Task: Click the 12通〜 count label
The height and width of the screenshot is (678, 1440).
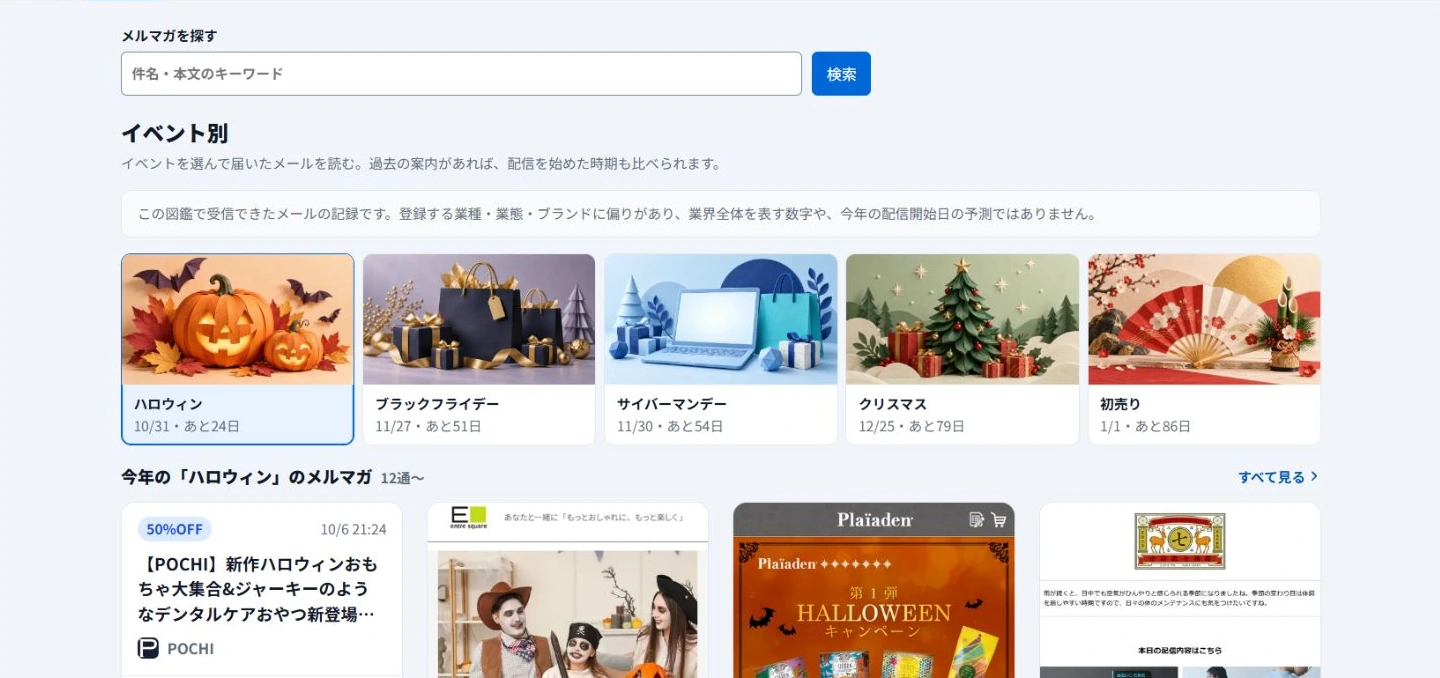Action: pyautogui.click(x=403, y=478)
